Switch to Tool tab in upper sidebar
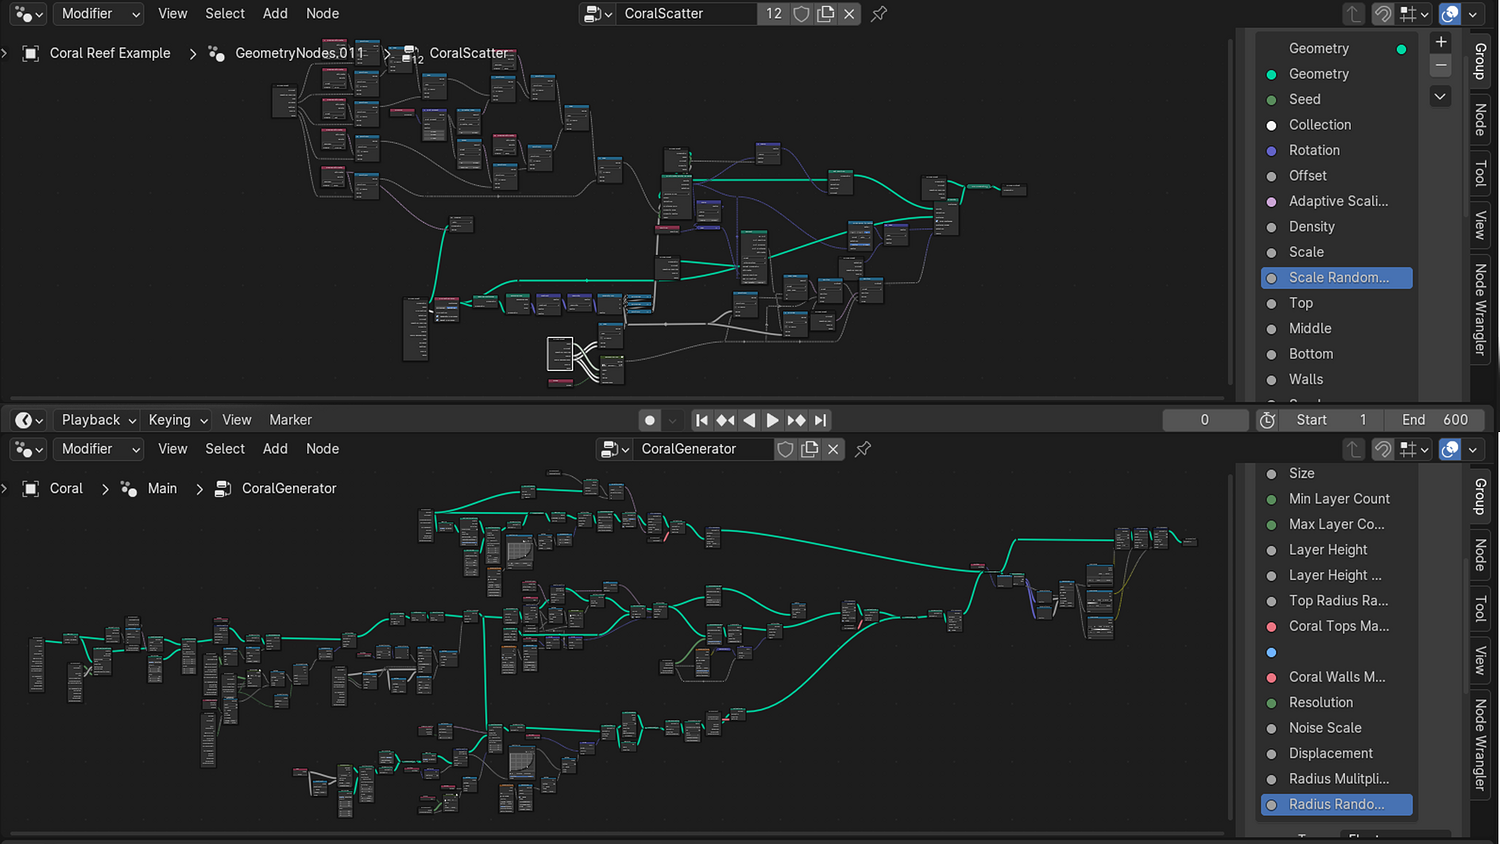This screenshot has height=844, width=1500. click(1481, 173)
